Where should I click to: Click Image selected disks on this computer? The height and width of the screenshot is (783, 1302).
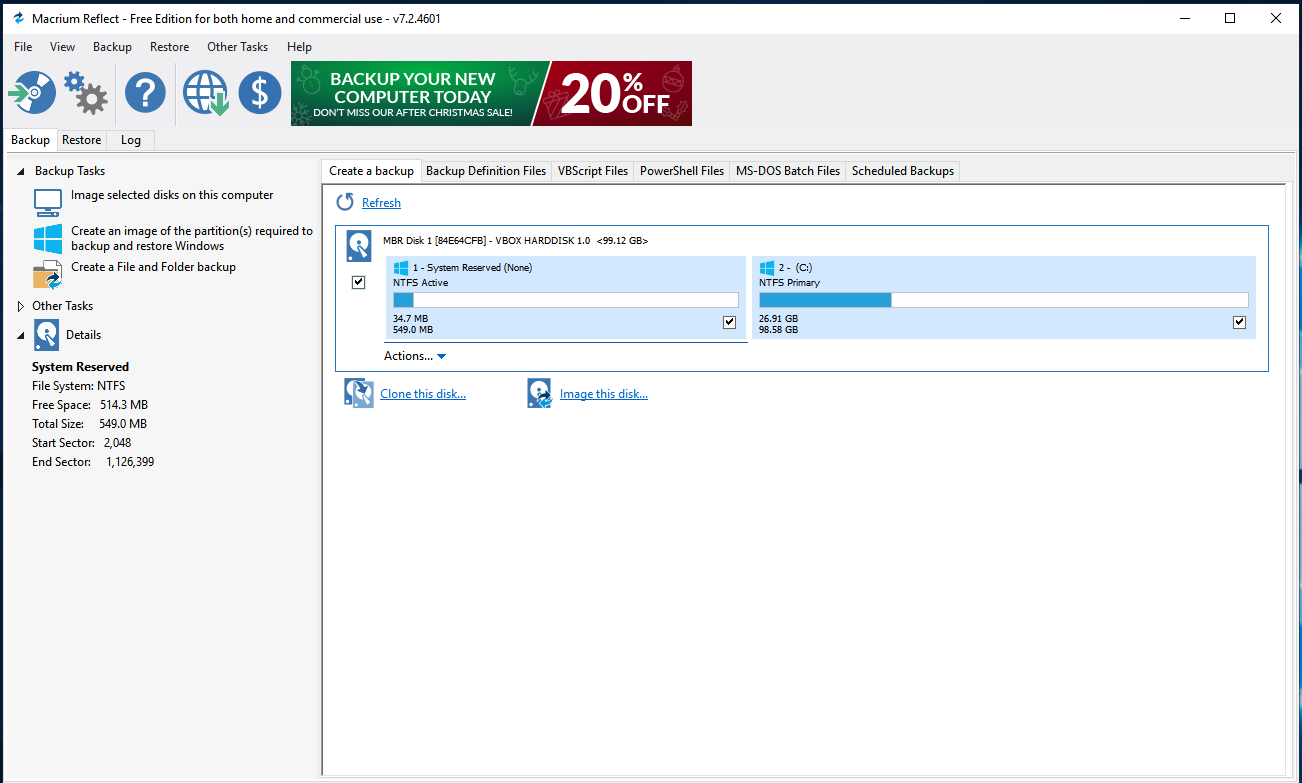(x=172, y=195)
